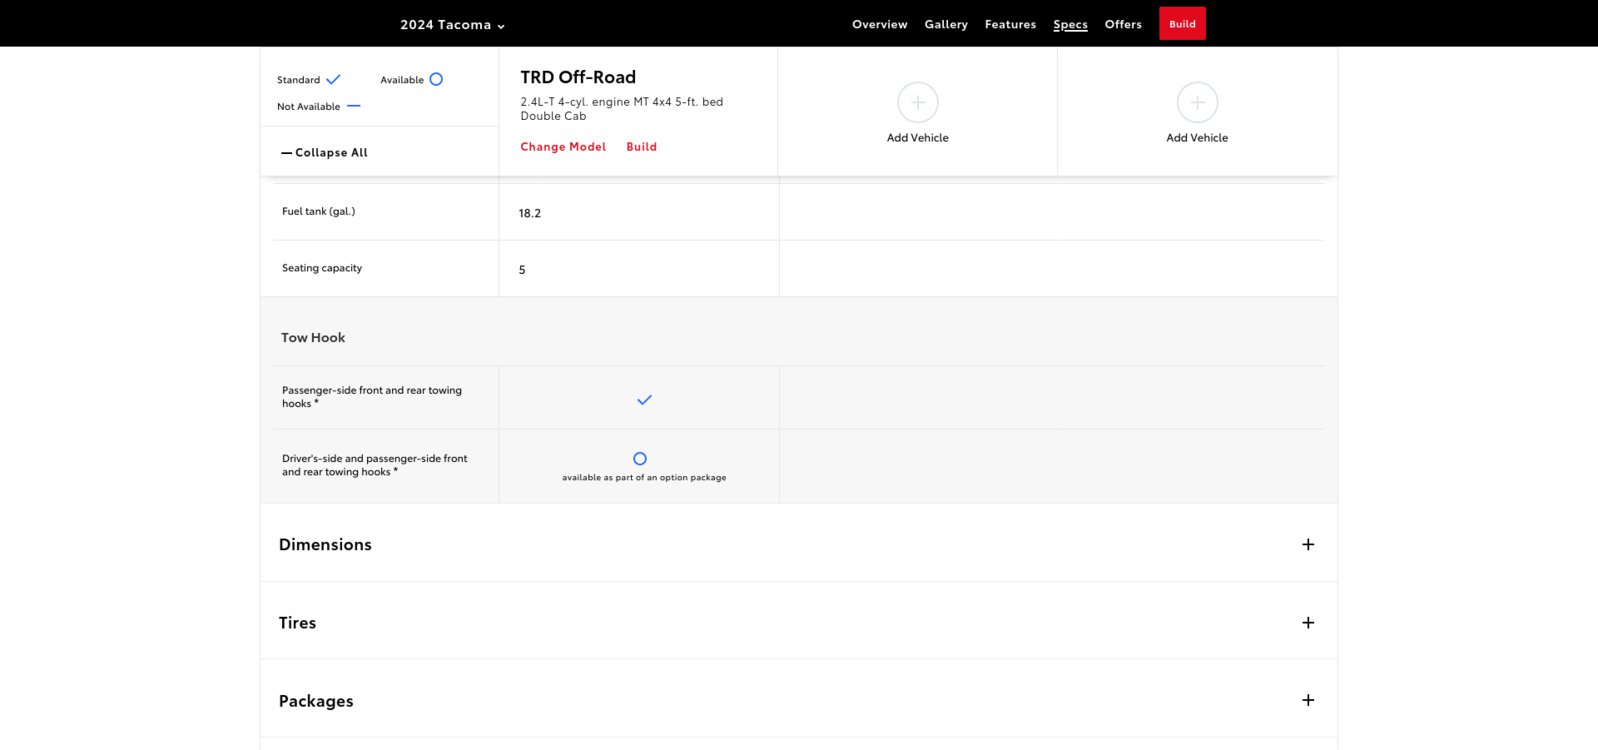
Task: Click the Fuel tank (gal.) label
Action: point(318,211)
